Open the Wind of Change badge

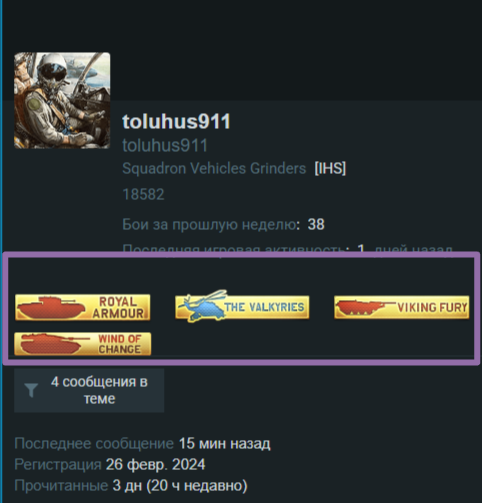pos(83,344)
